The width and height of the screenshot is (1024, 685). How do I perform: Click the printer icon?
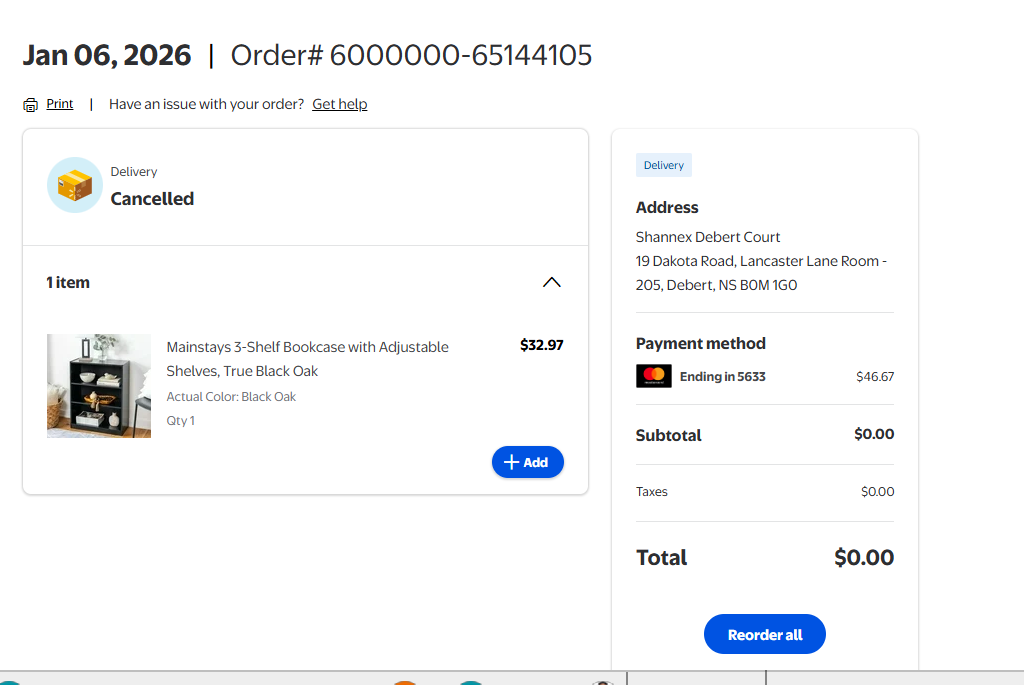pos(31,105)
